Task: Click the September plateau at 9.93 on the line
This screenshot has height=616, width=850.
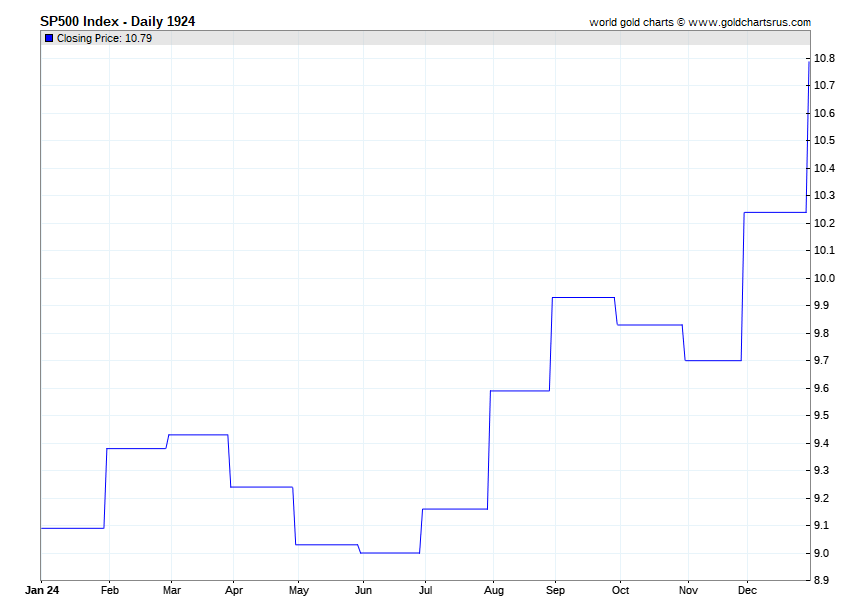Action: coord(583,298)
